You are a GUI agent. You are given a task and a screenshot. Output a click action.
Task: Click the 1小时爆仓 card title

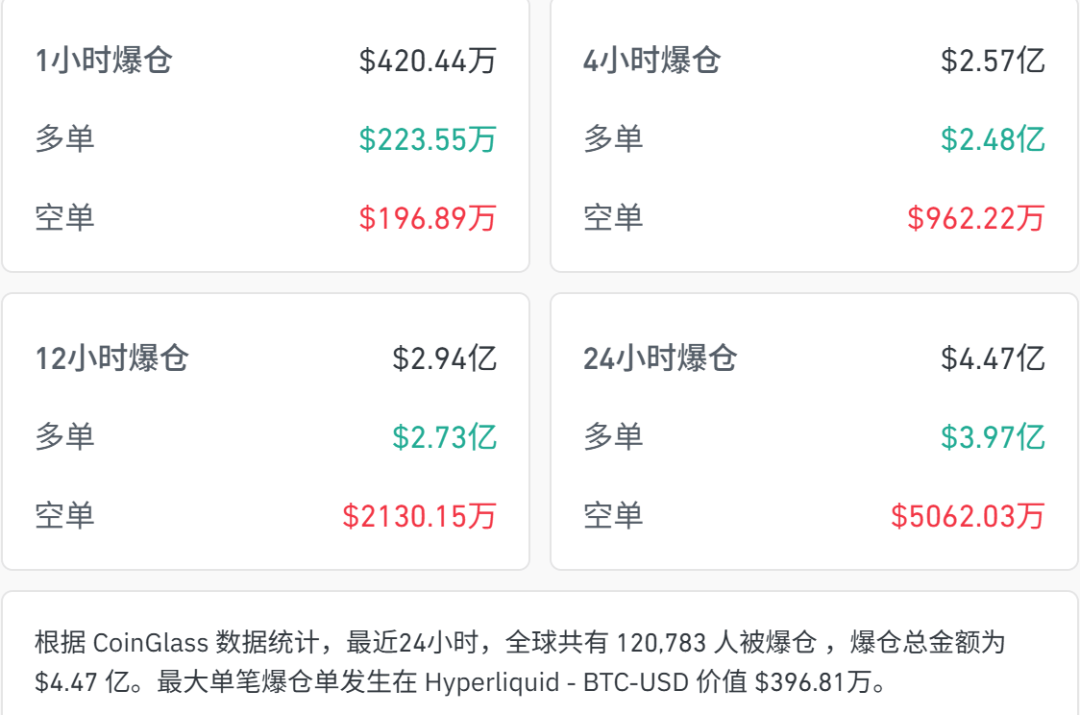[x=104, y=60]
